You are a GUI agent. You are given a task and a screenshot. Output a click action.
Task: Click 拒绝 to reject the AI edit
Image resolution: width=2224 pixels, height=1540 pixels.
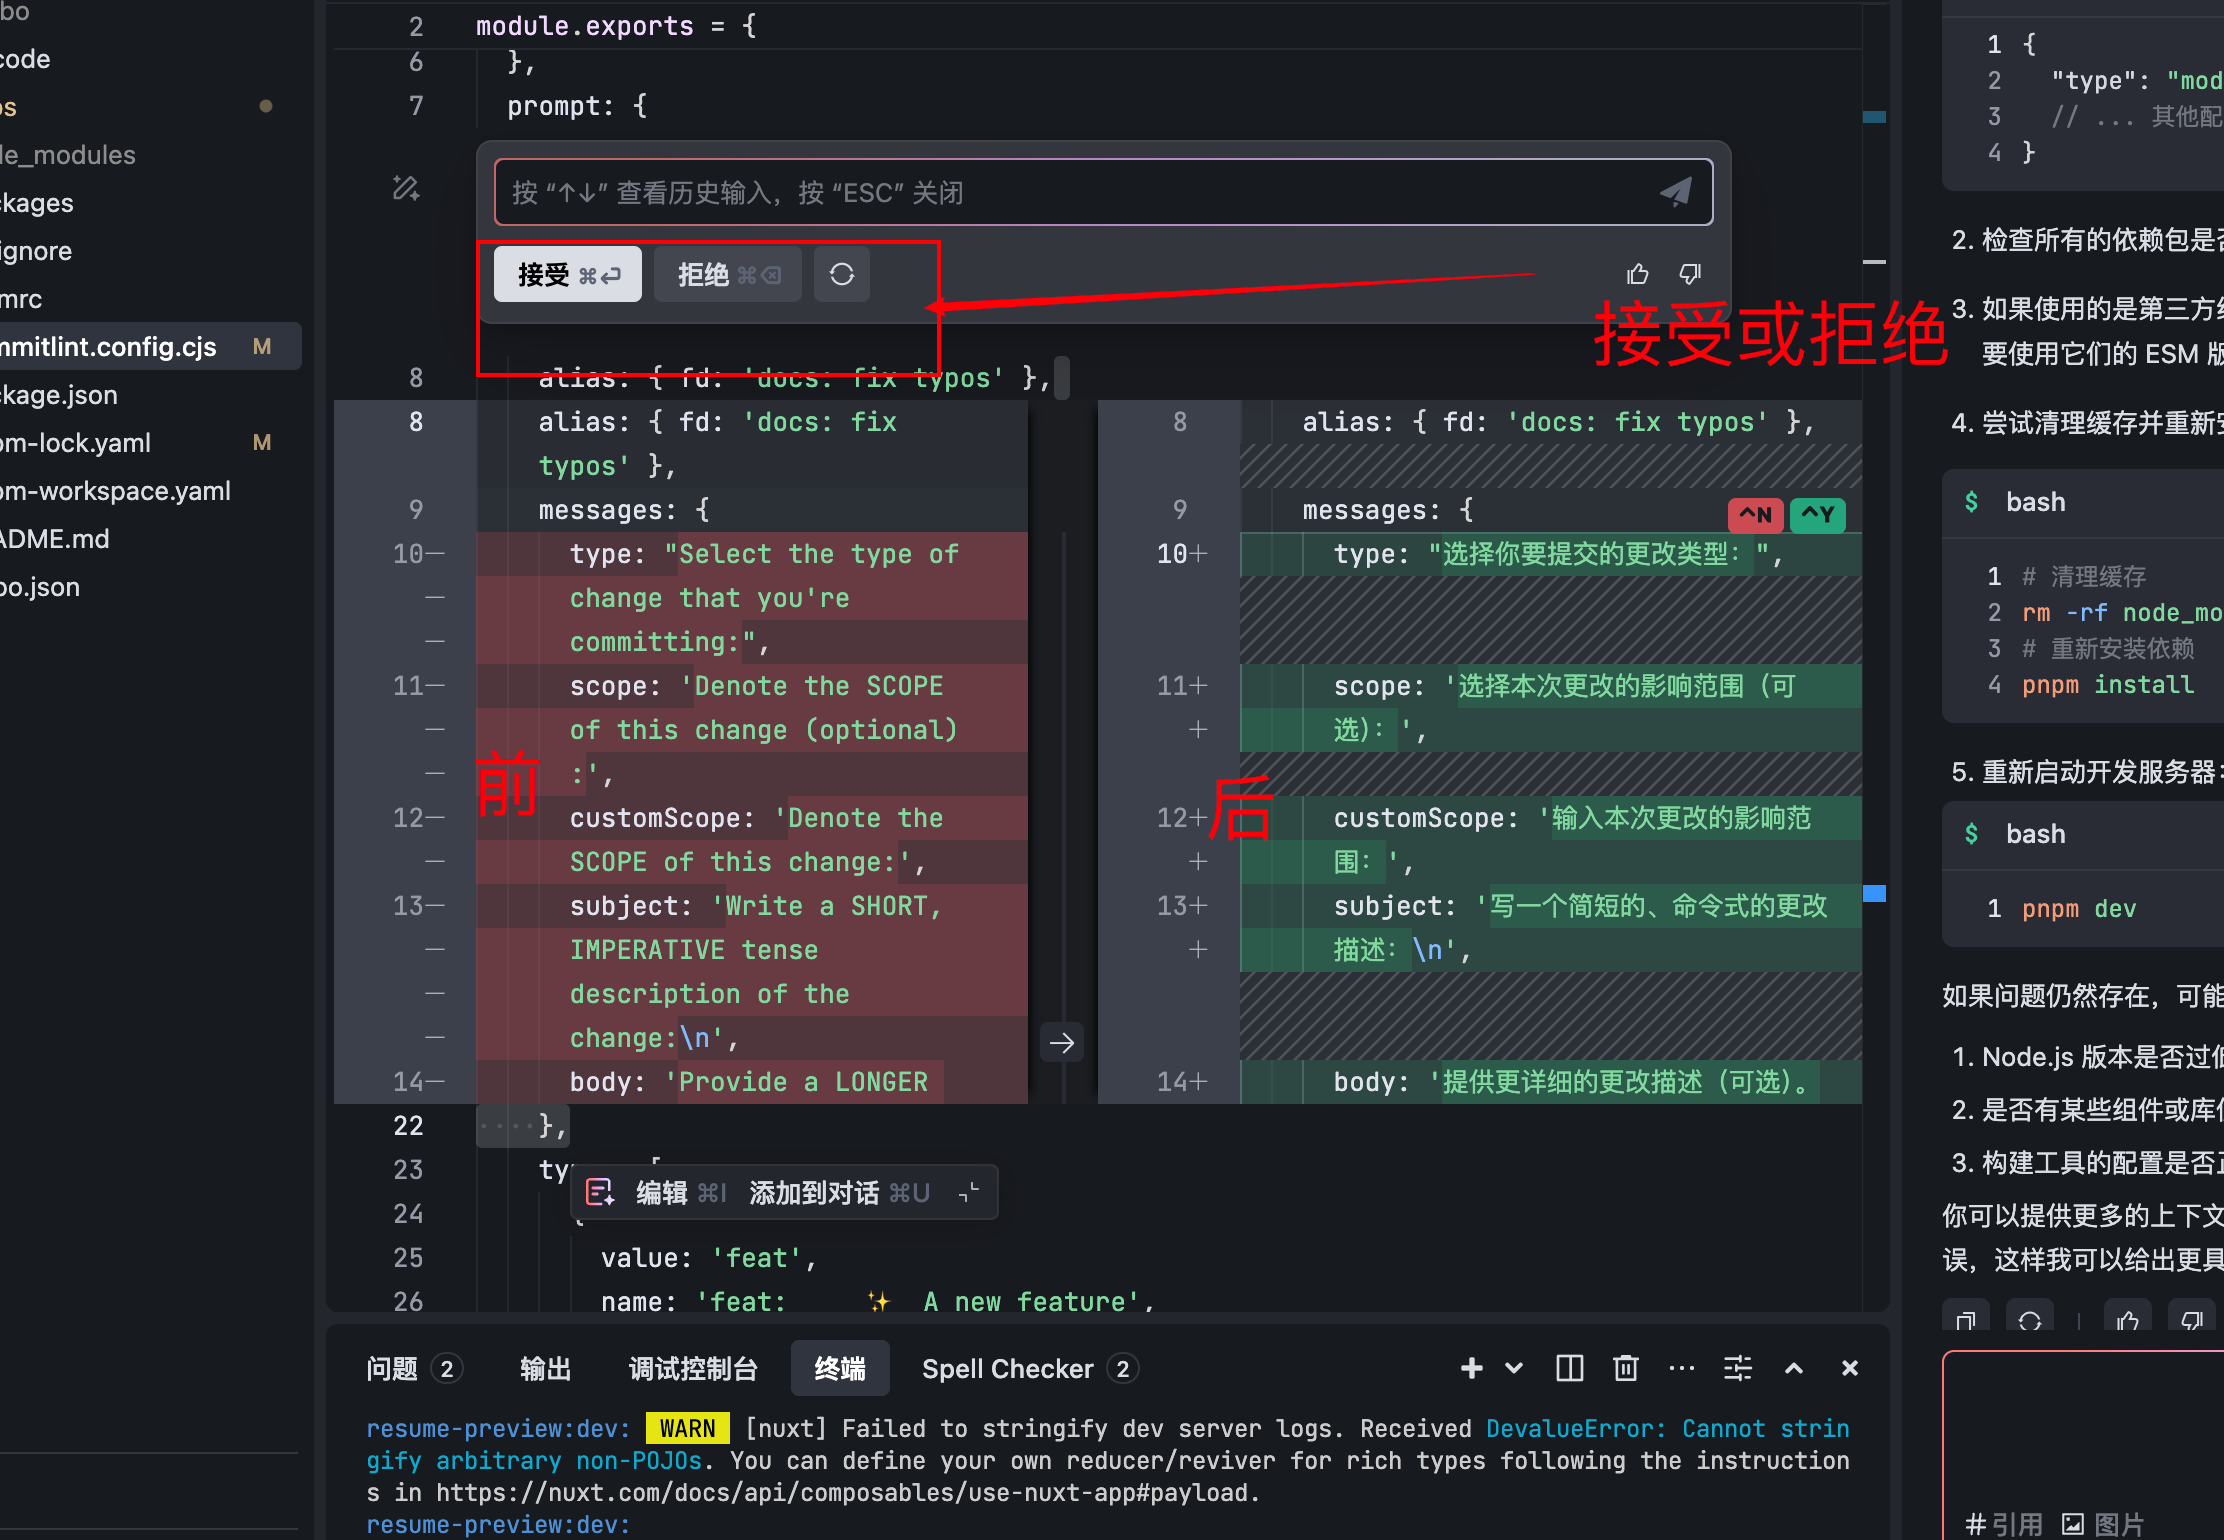(727, 274)
